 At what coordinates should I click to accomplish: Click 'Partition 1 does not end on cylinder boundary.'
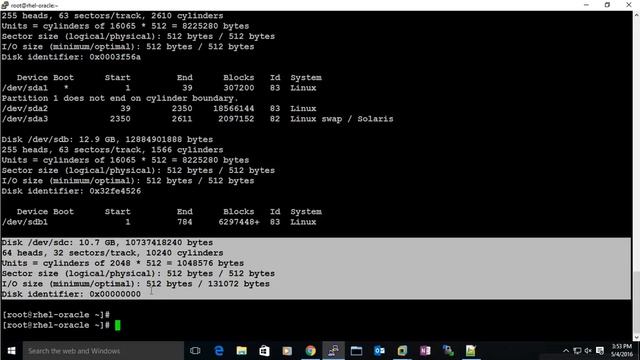click(120, 98)
